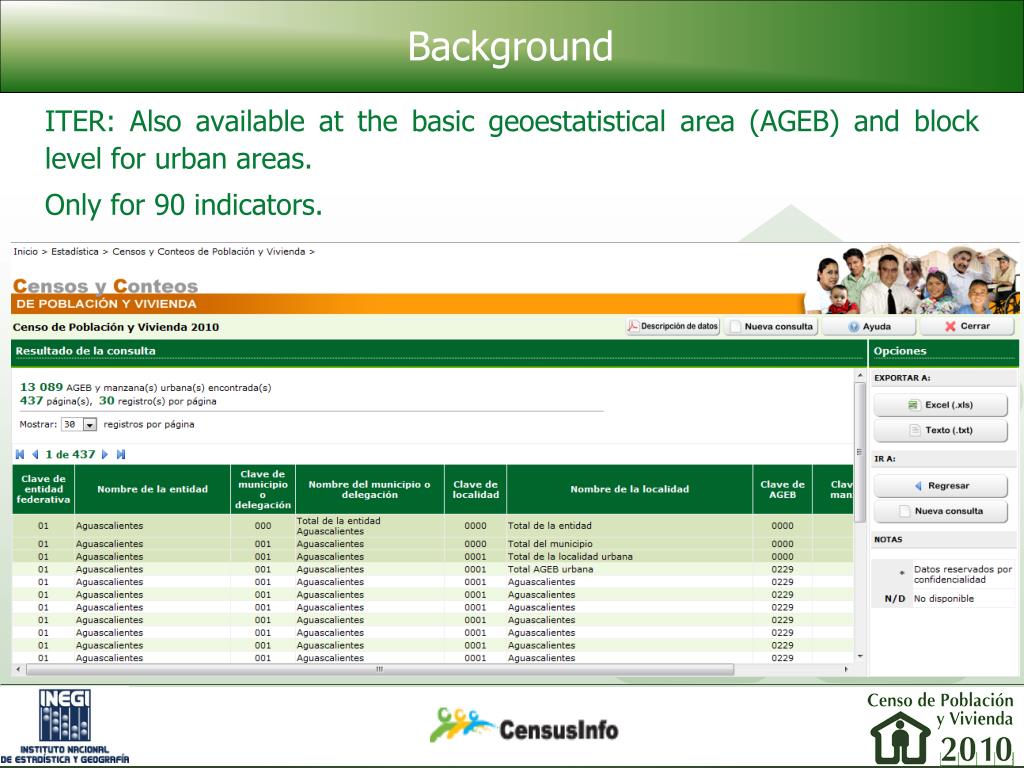
Task: Click the Inicio breadcrumb link
Action: click(25, 252)
